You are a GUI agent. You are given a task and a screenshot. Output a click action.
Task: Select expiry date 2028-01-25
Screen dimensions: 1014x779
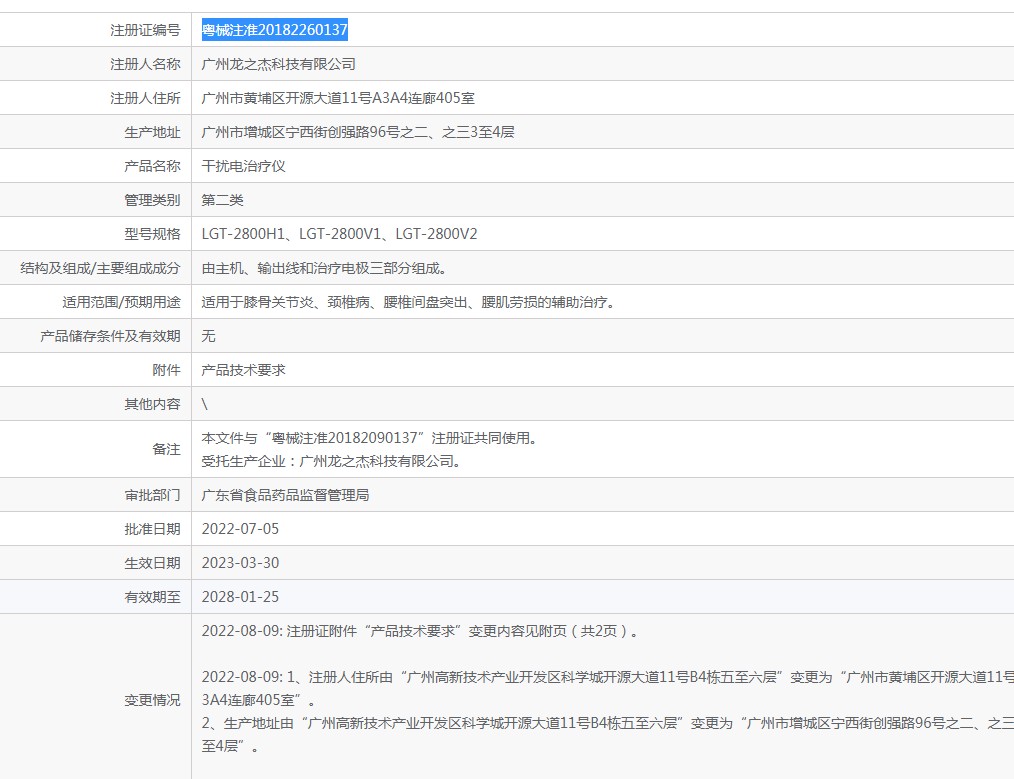(x=241, y=597)
